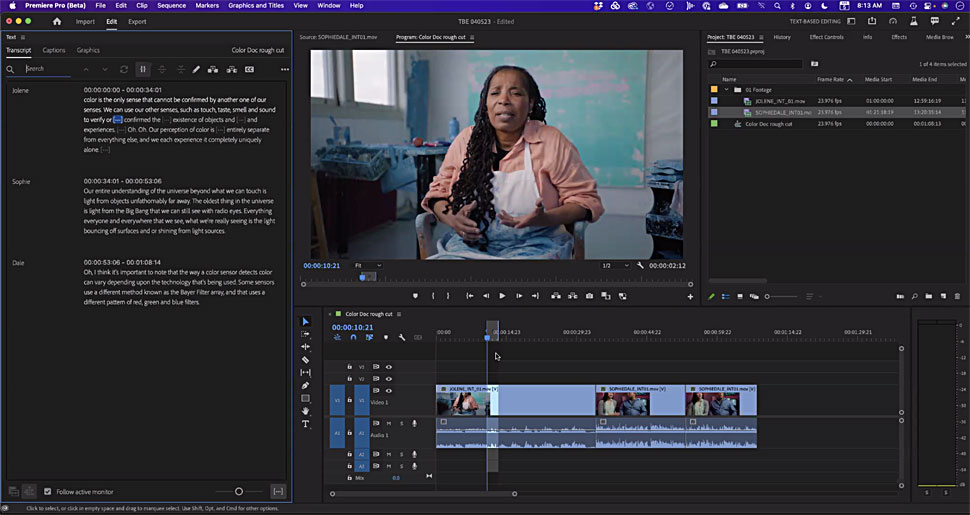Open the Text panel menu

tap(23, 37)
